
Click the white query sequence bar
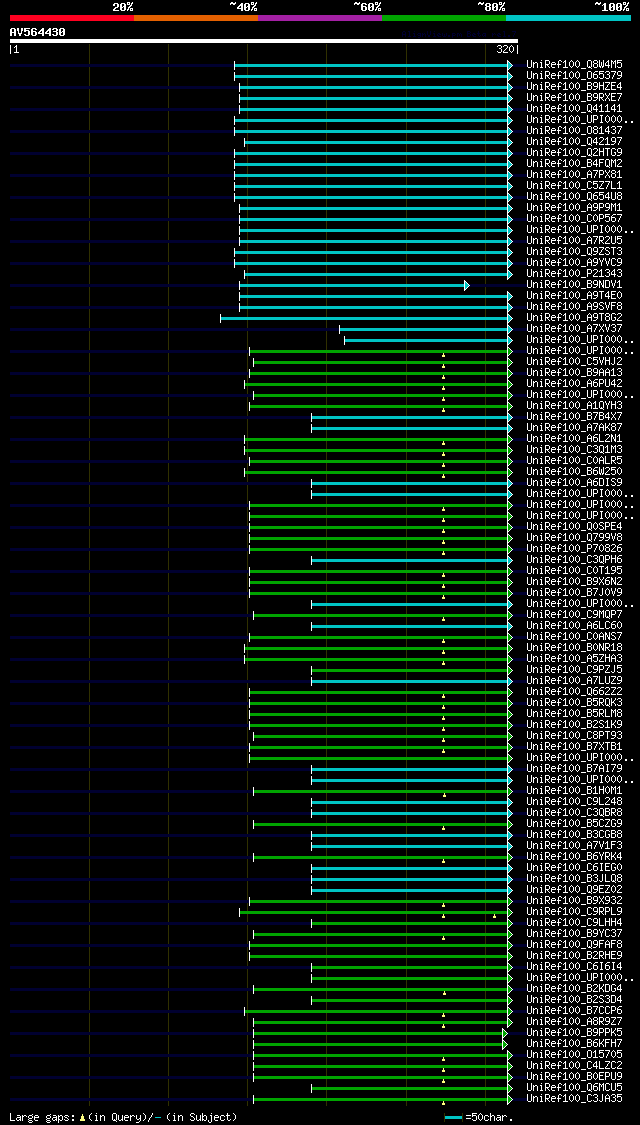point(263,41)
